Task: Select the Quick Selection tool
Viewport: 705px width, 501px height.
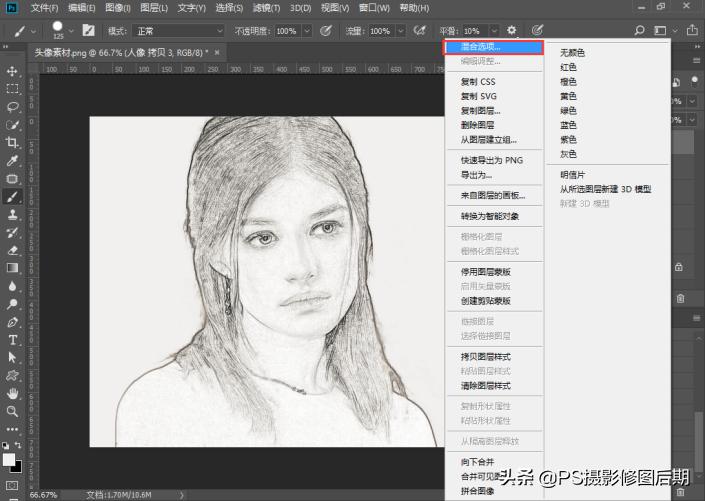Action: [12, 125]
